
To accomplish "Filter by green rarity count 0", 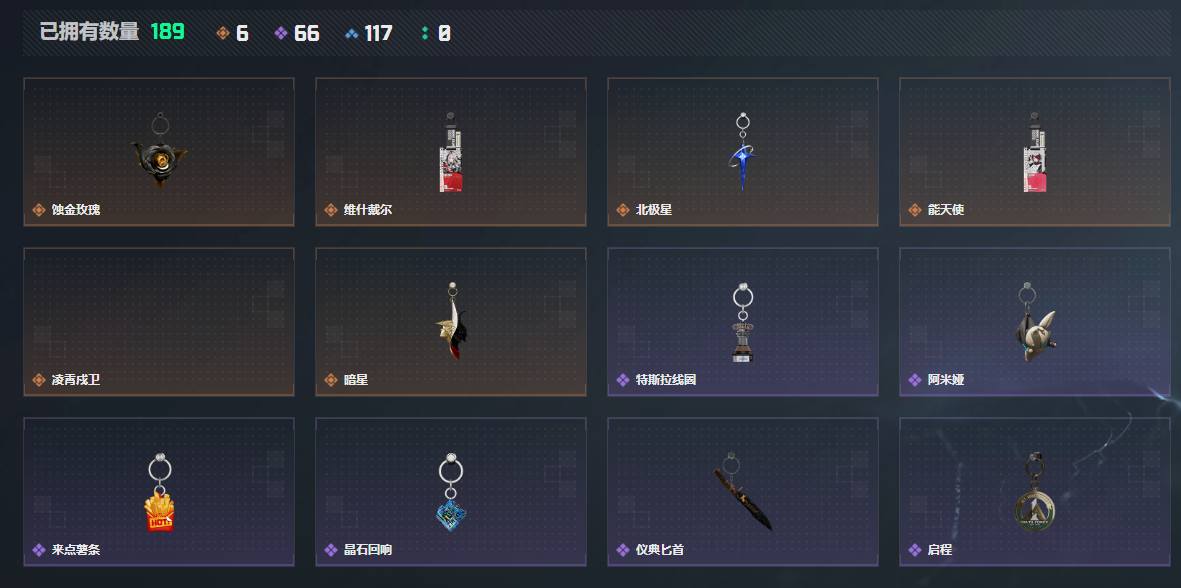I will coord(436,33).
